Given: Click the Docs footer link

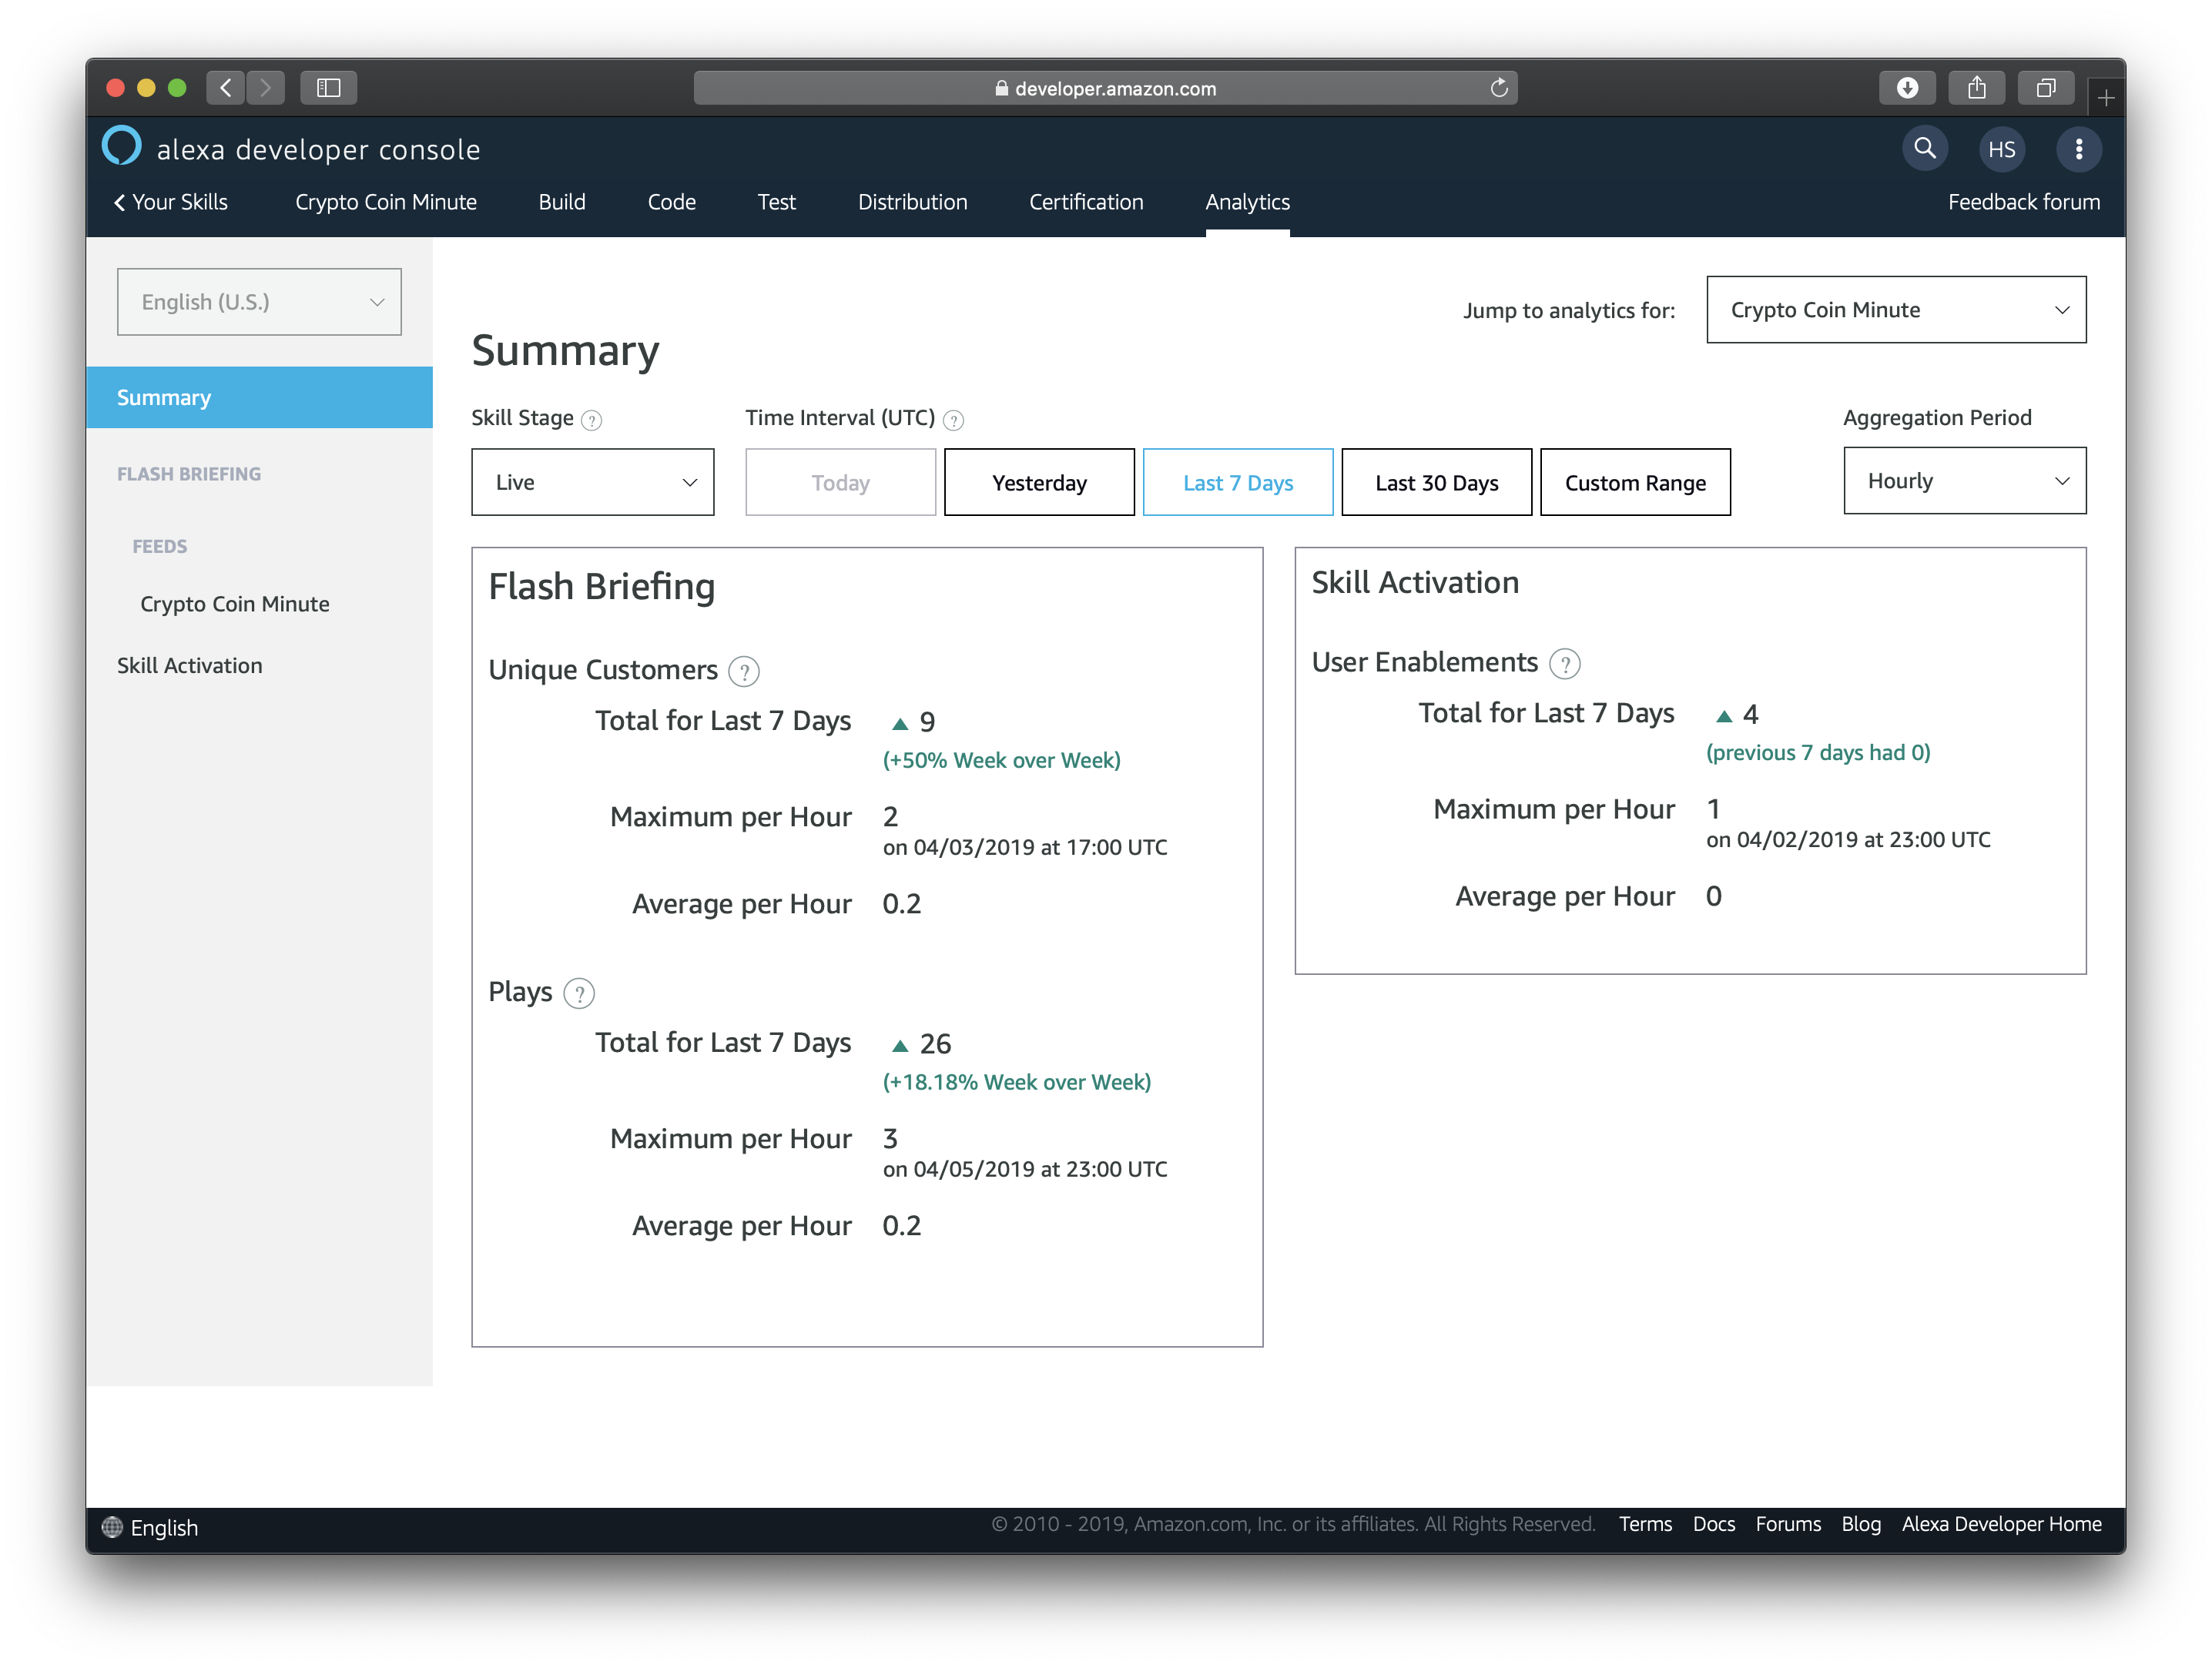Looking at the screenshot, I should pyautogui.click(x=1713, y=1523).
